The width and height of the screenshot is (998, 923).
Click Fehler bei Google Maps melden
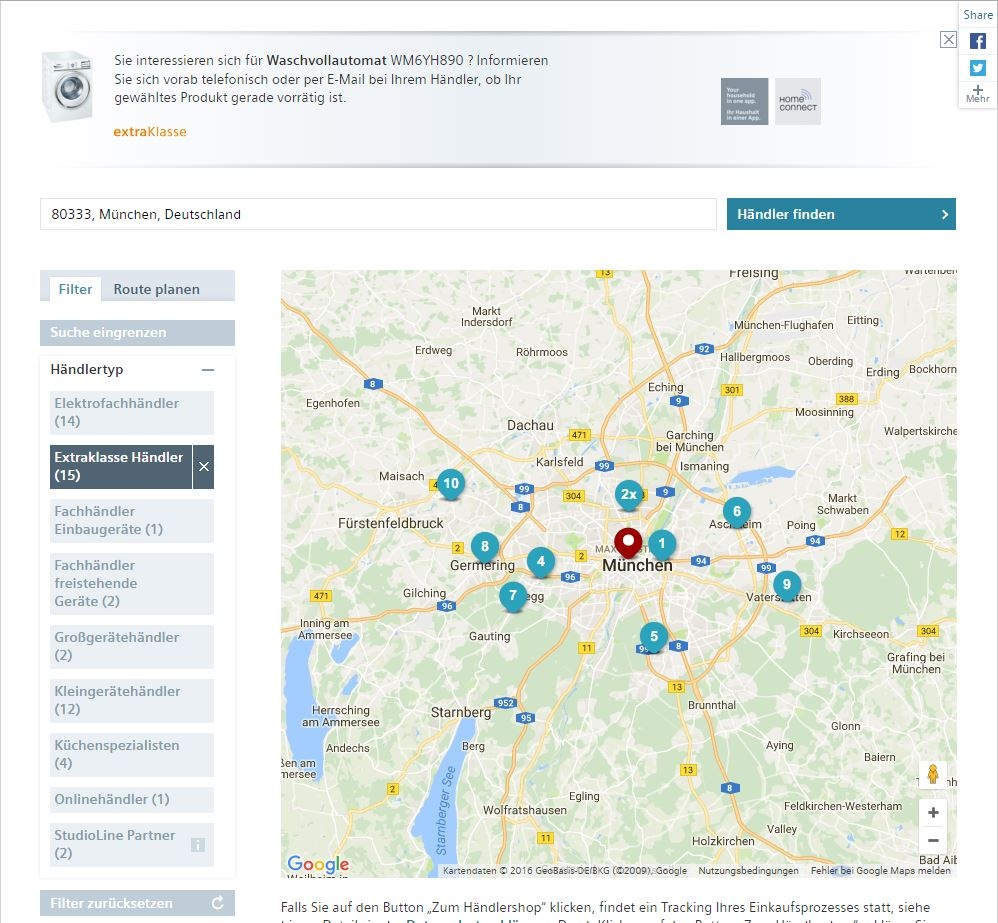pyautogui.click(x=881, y=871)
